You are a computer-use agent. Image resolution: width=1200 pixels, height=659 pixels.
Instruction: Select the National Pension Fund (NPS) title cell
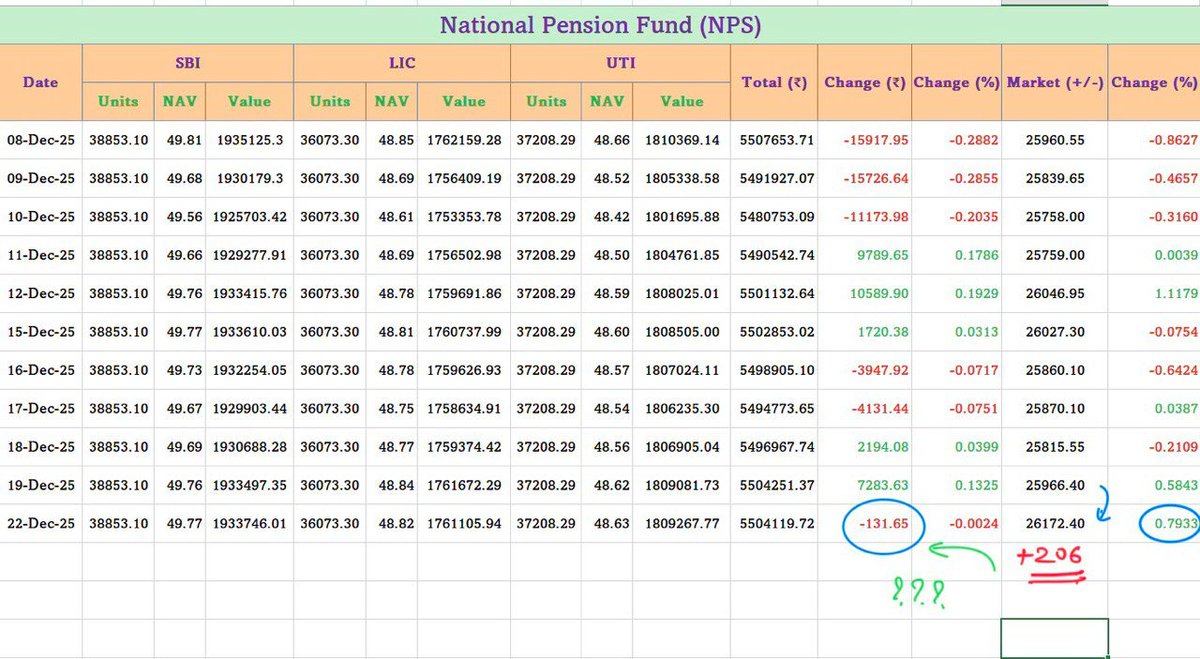coord(600,24)
